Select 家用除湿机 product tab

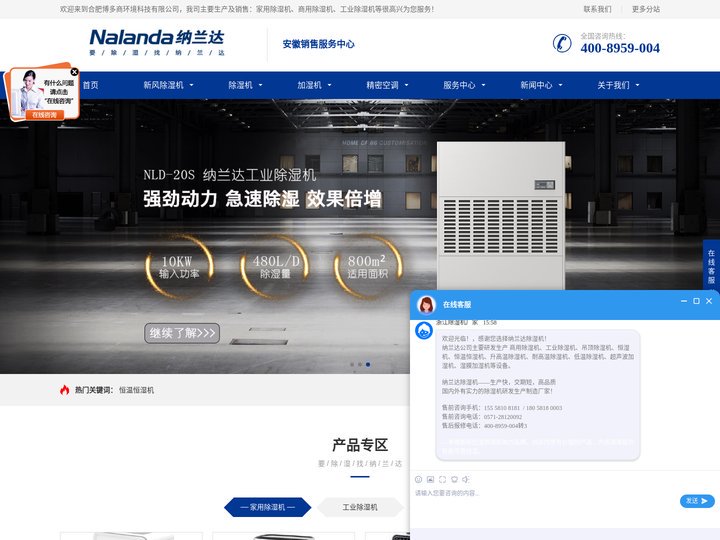[x=268, y=507]
